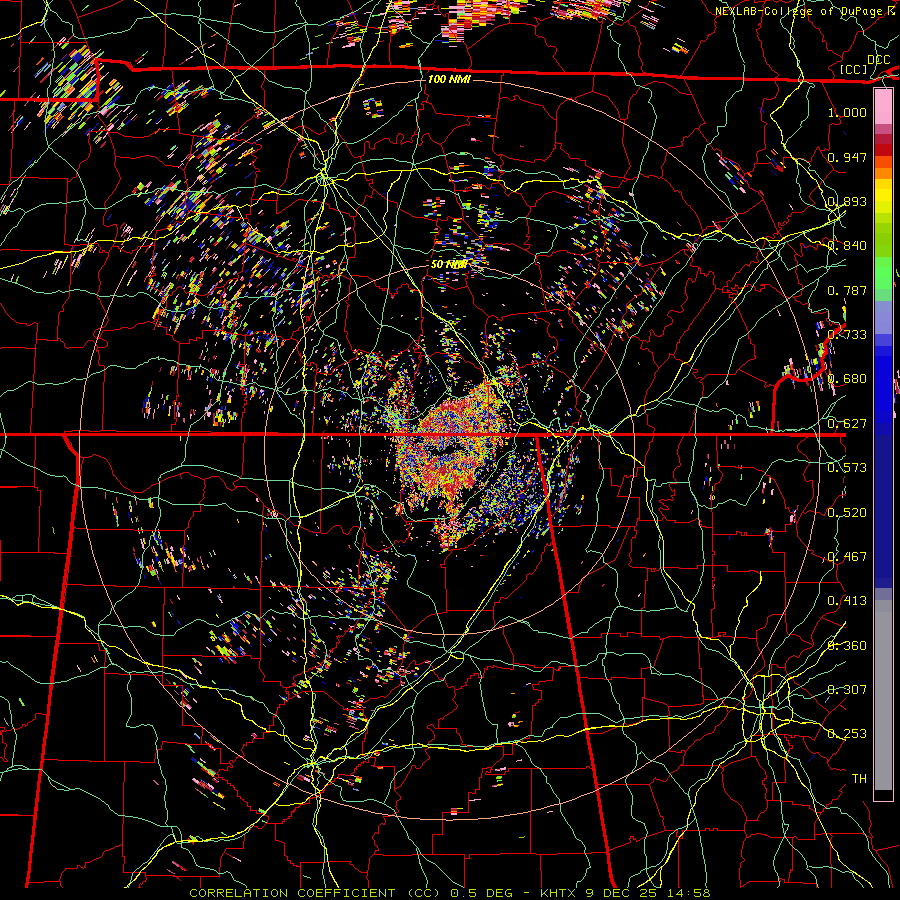This screenshot has width=900, height=900.
Task: Click the 0.413 scale value
Action: pyautogui.click(x=847, y=601)
